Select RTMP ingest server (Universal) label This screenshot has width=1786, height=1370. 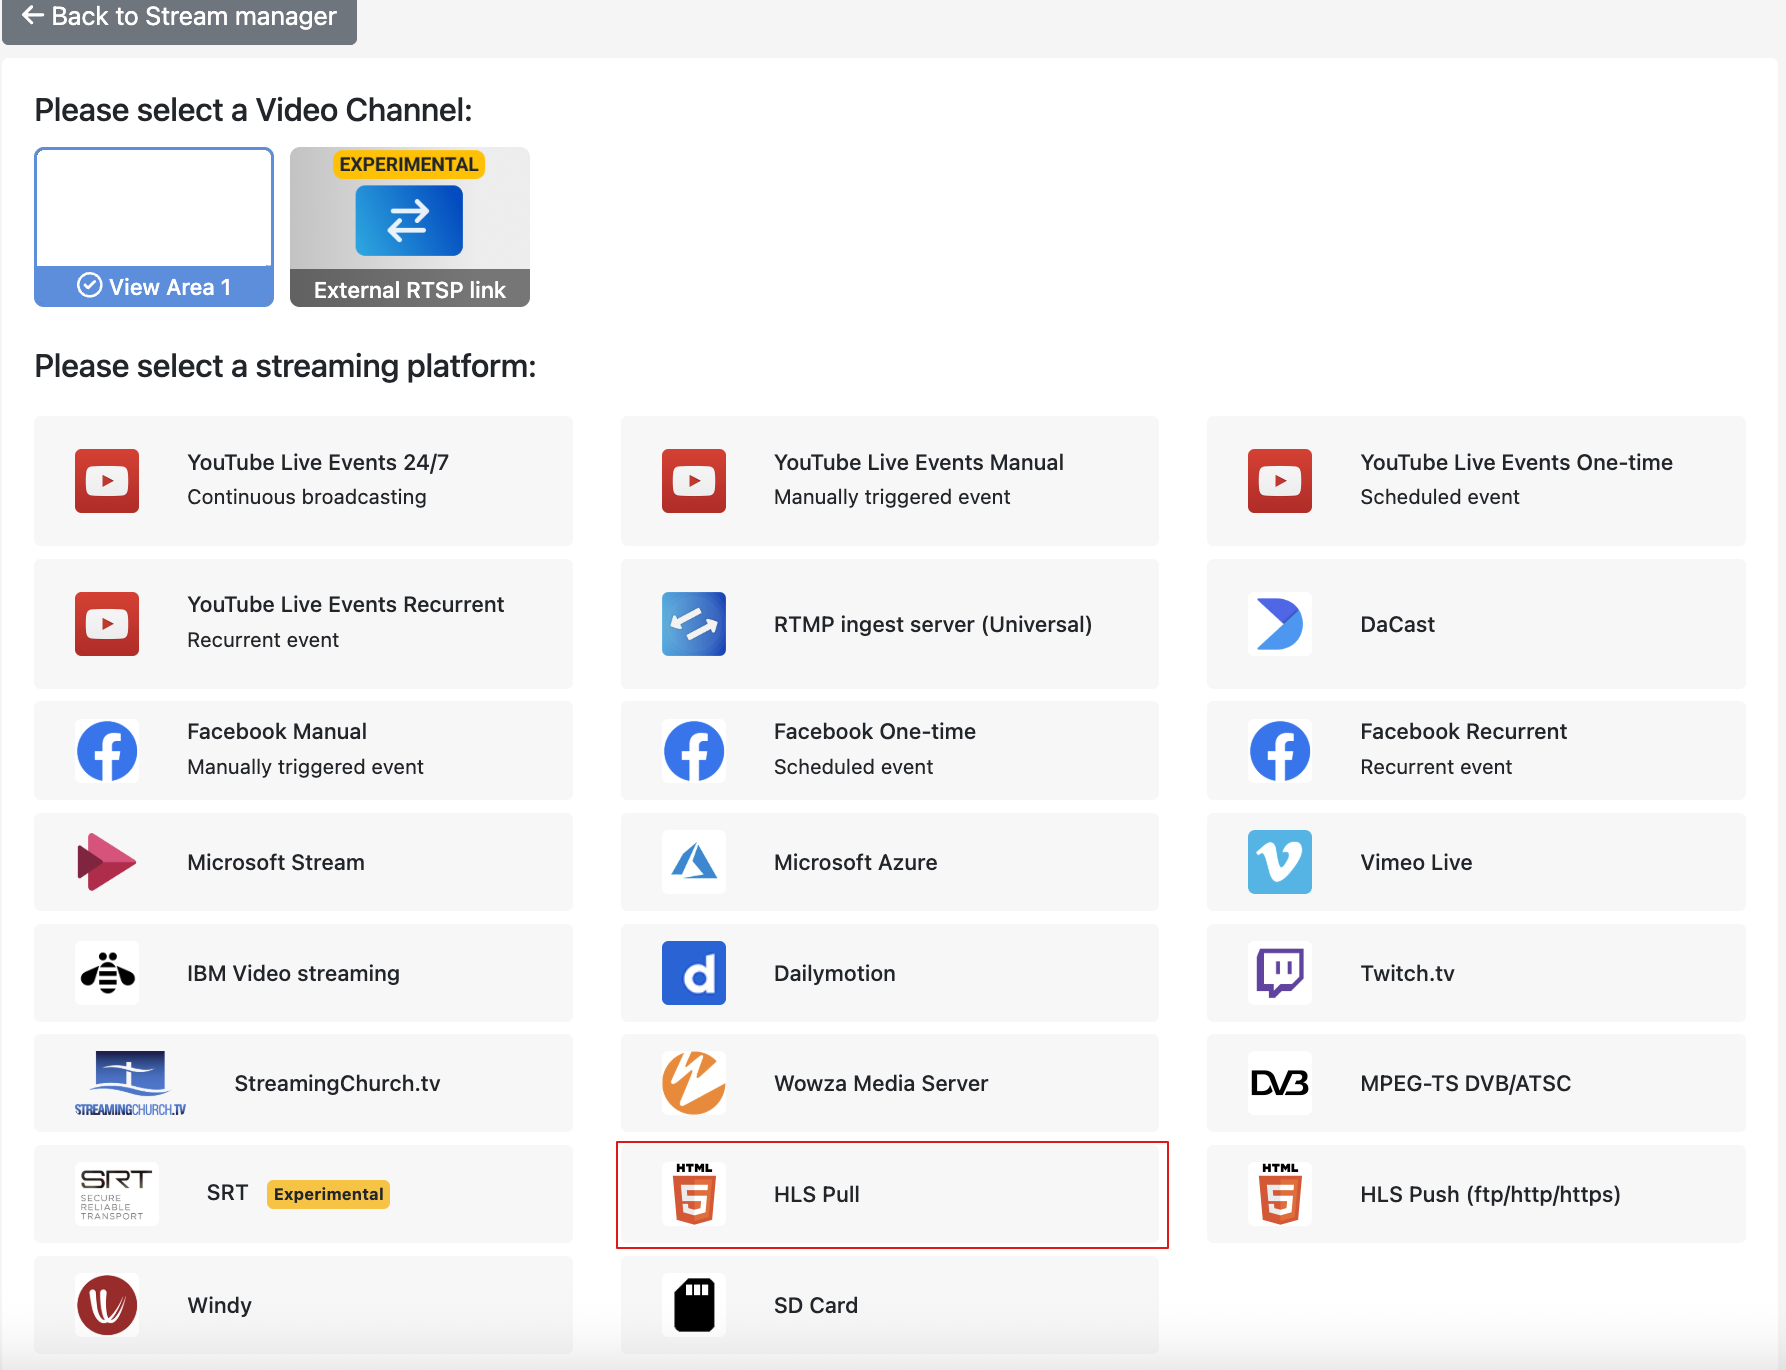(933, 625)
